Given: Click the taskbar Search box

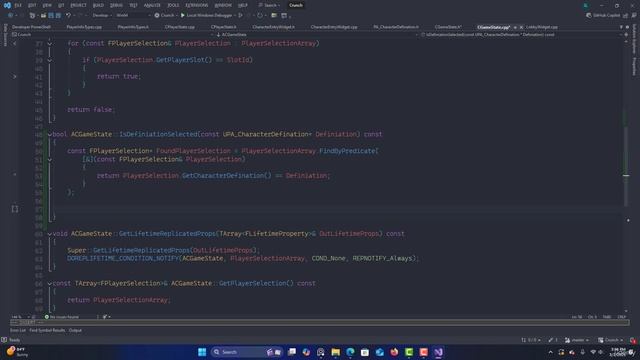Looking at the screenshot, I should (247, 352).
